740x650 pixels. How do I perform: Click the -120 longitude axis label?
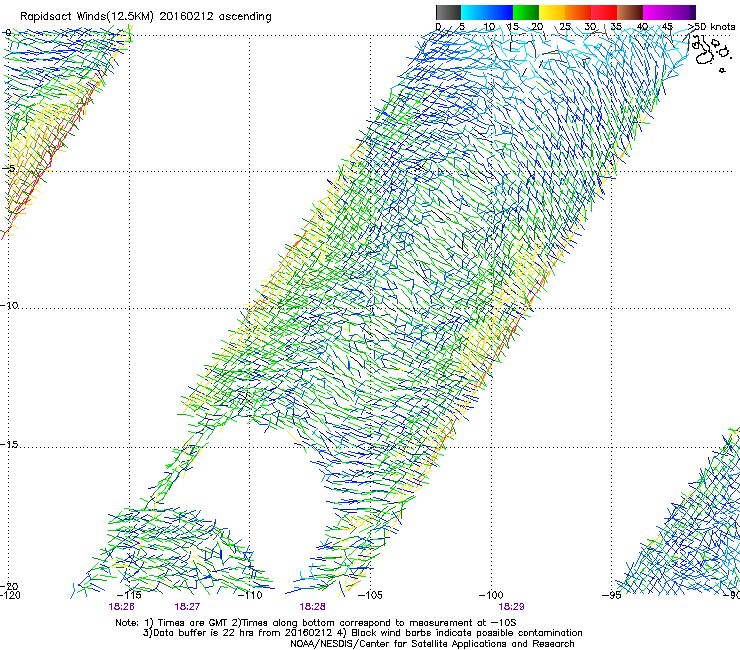pyautogui.click(x=10, y=595)
